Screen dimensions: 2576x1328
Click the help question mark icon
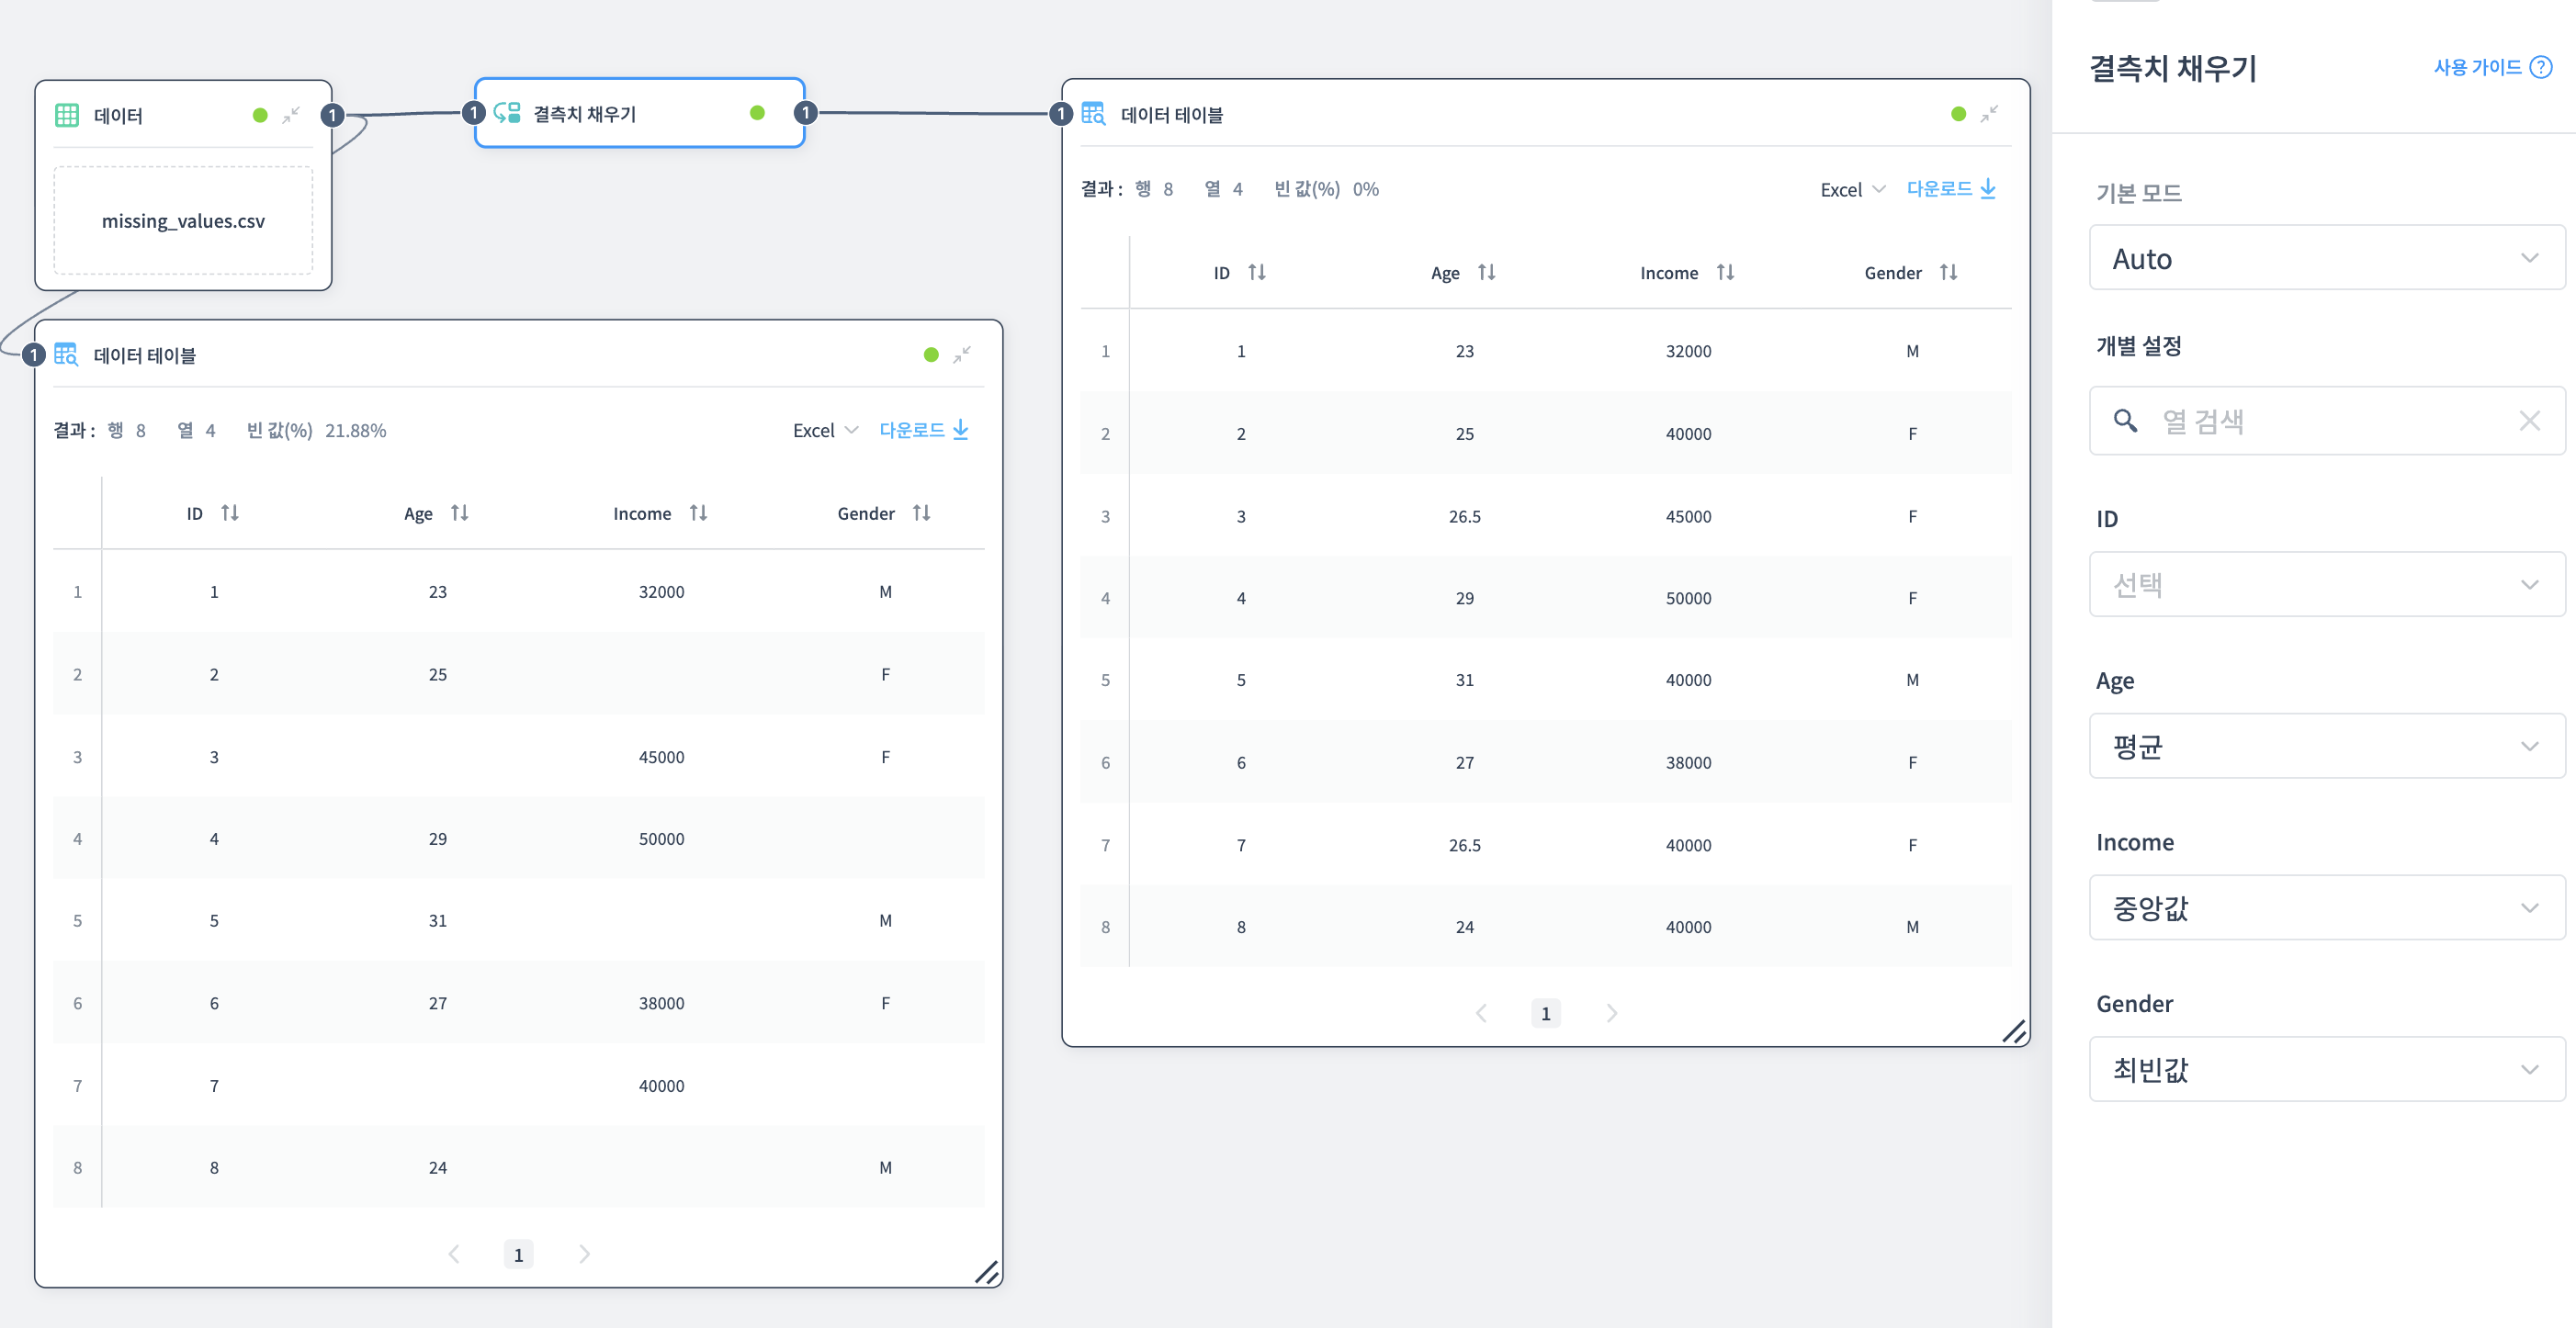2541,67
